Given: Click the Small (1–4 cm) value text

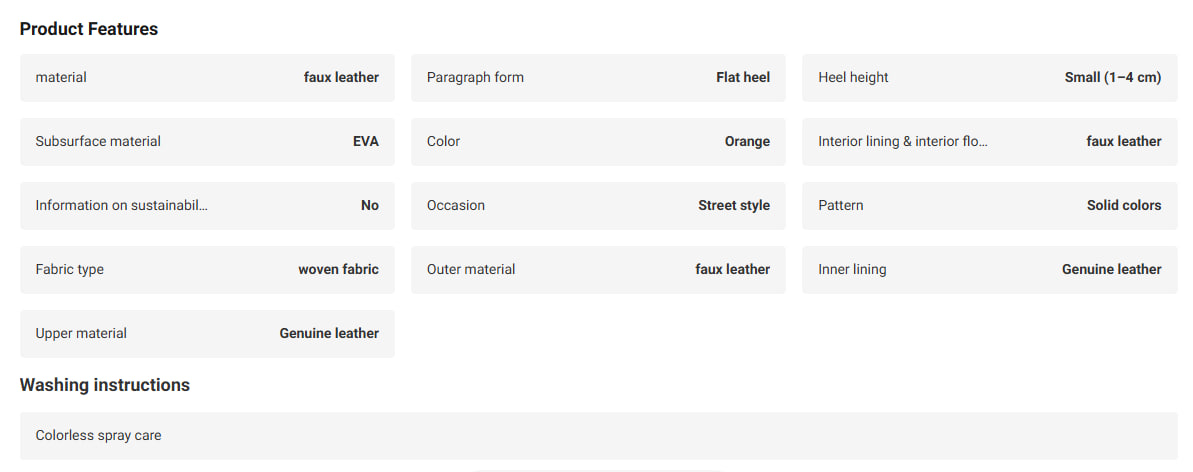Looking at the screenshot, I should point(1113,78).
